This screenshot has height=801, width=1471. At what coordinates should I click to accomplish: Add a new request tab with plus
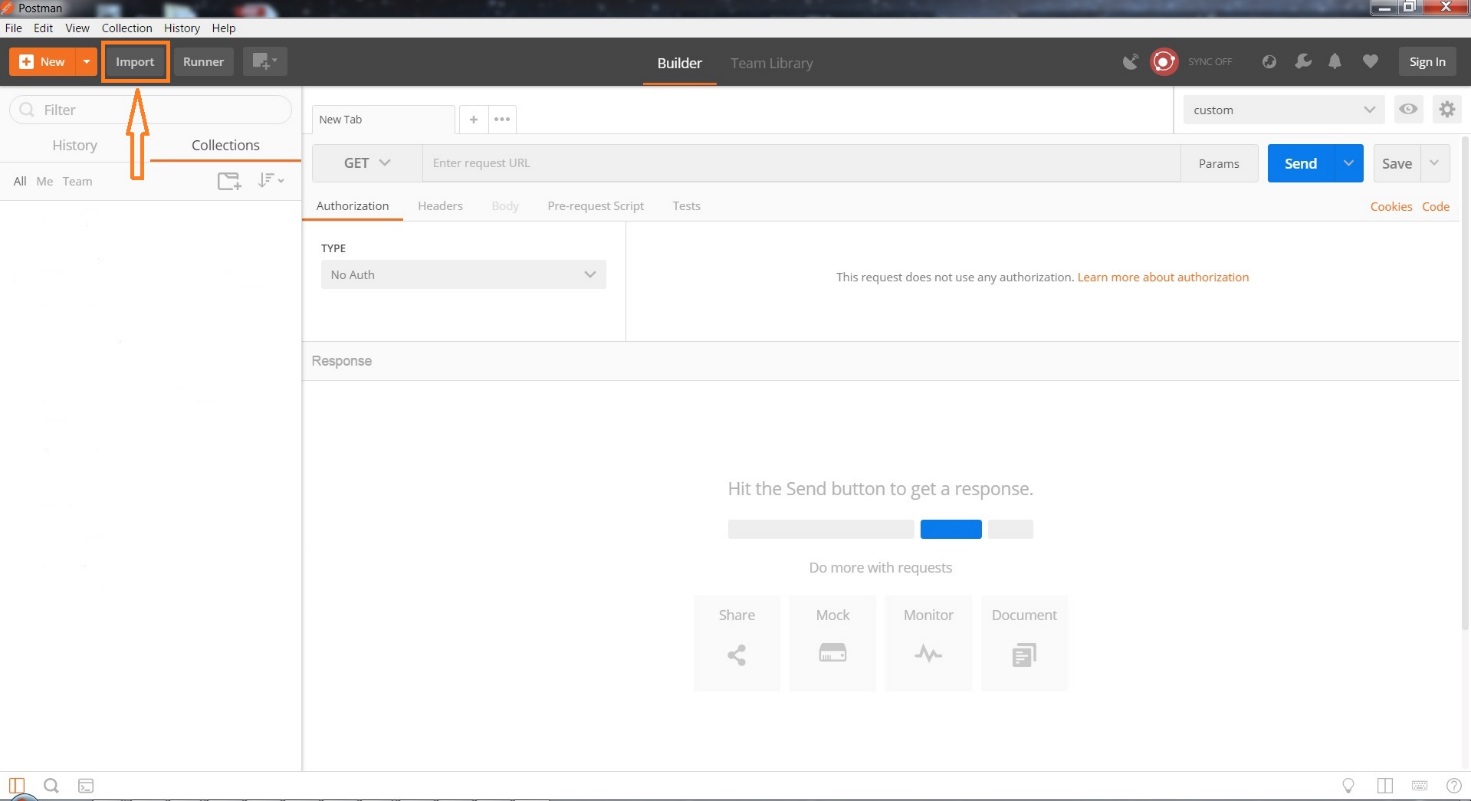pyautogui.click(x=474, y=119)
